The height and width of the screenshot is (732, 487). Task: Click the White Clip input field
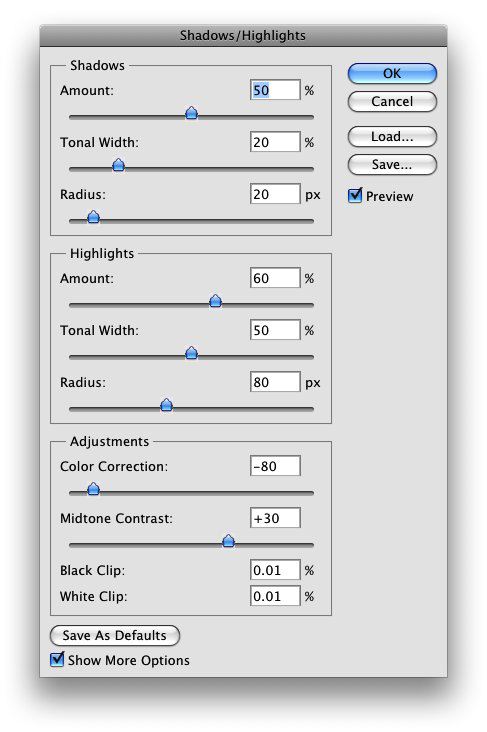coord(275,596)
